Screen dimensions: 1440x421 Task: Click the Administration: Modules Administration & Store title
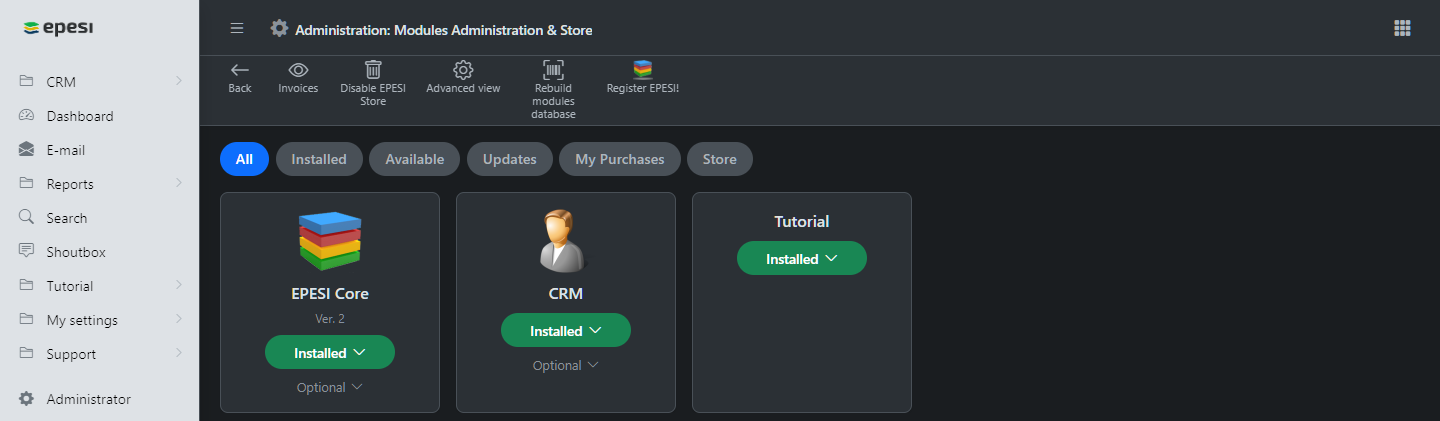[444, 30]
